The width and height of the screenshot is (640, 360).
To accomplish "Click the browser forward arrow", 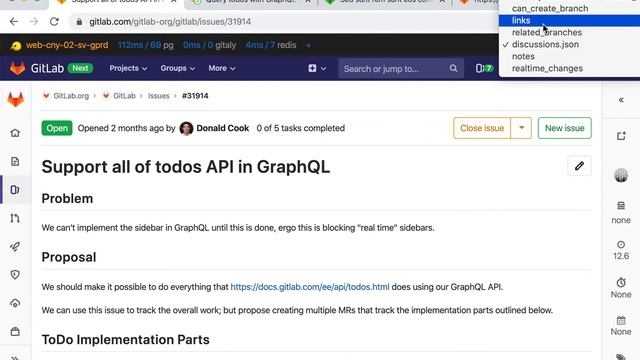I will point(34,22).
